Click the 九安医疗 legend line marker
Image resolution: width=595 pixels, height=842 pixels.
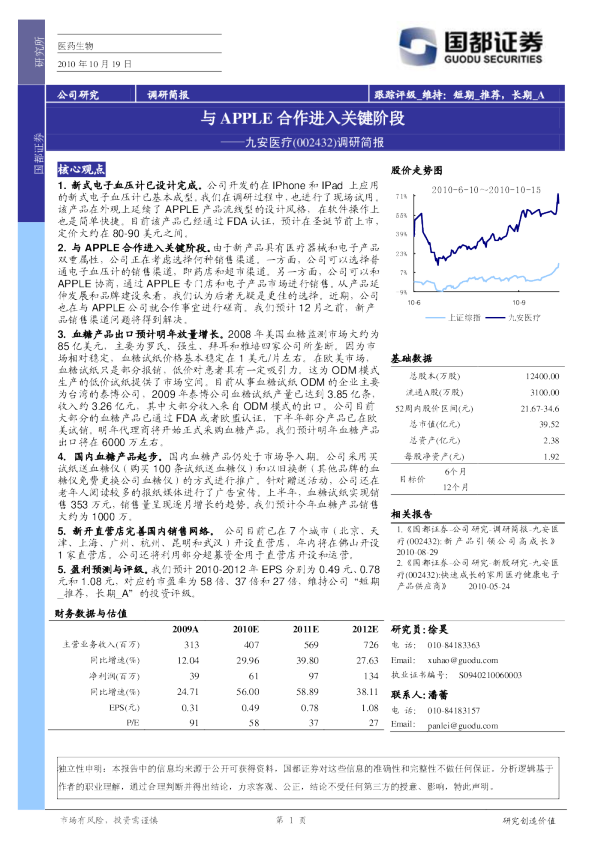tap(496, 318)
